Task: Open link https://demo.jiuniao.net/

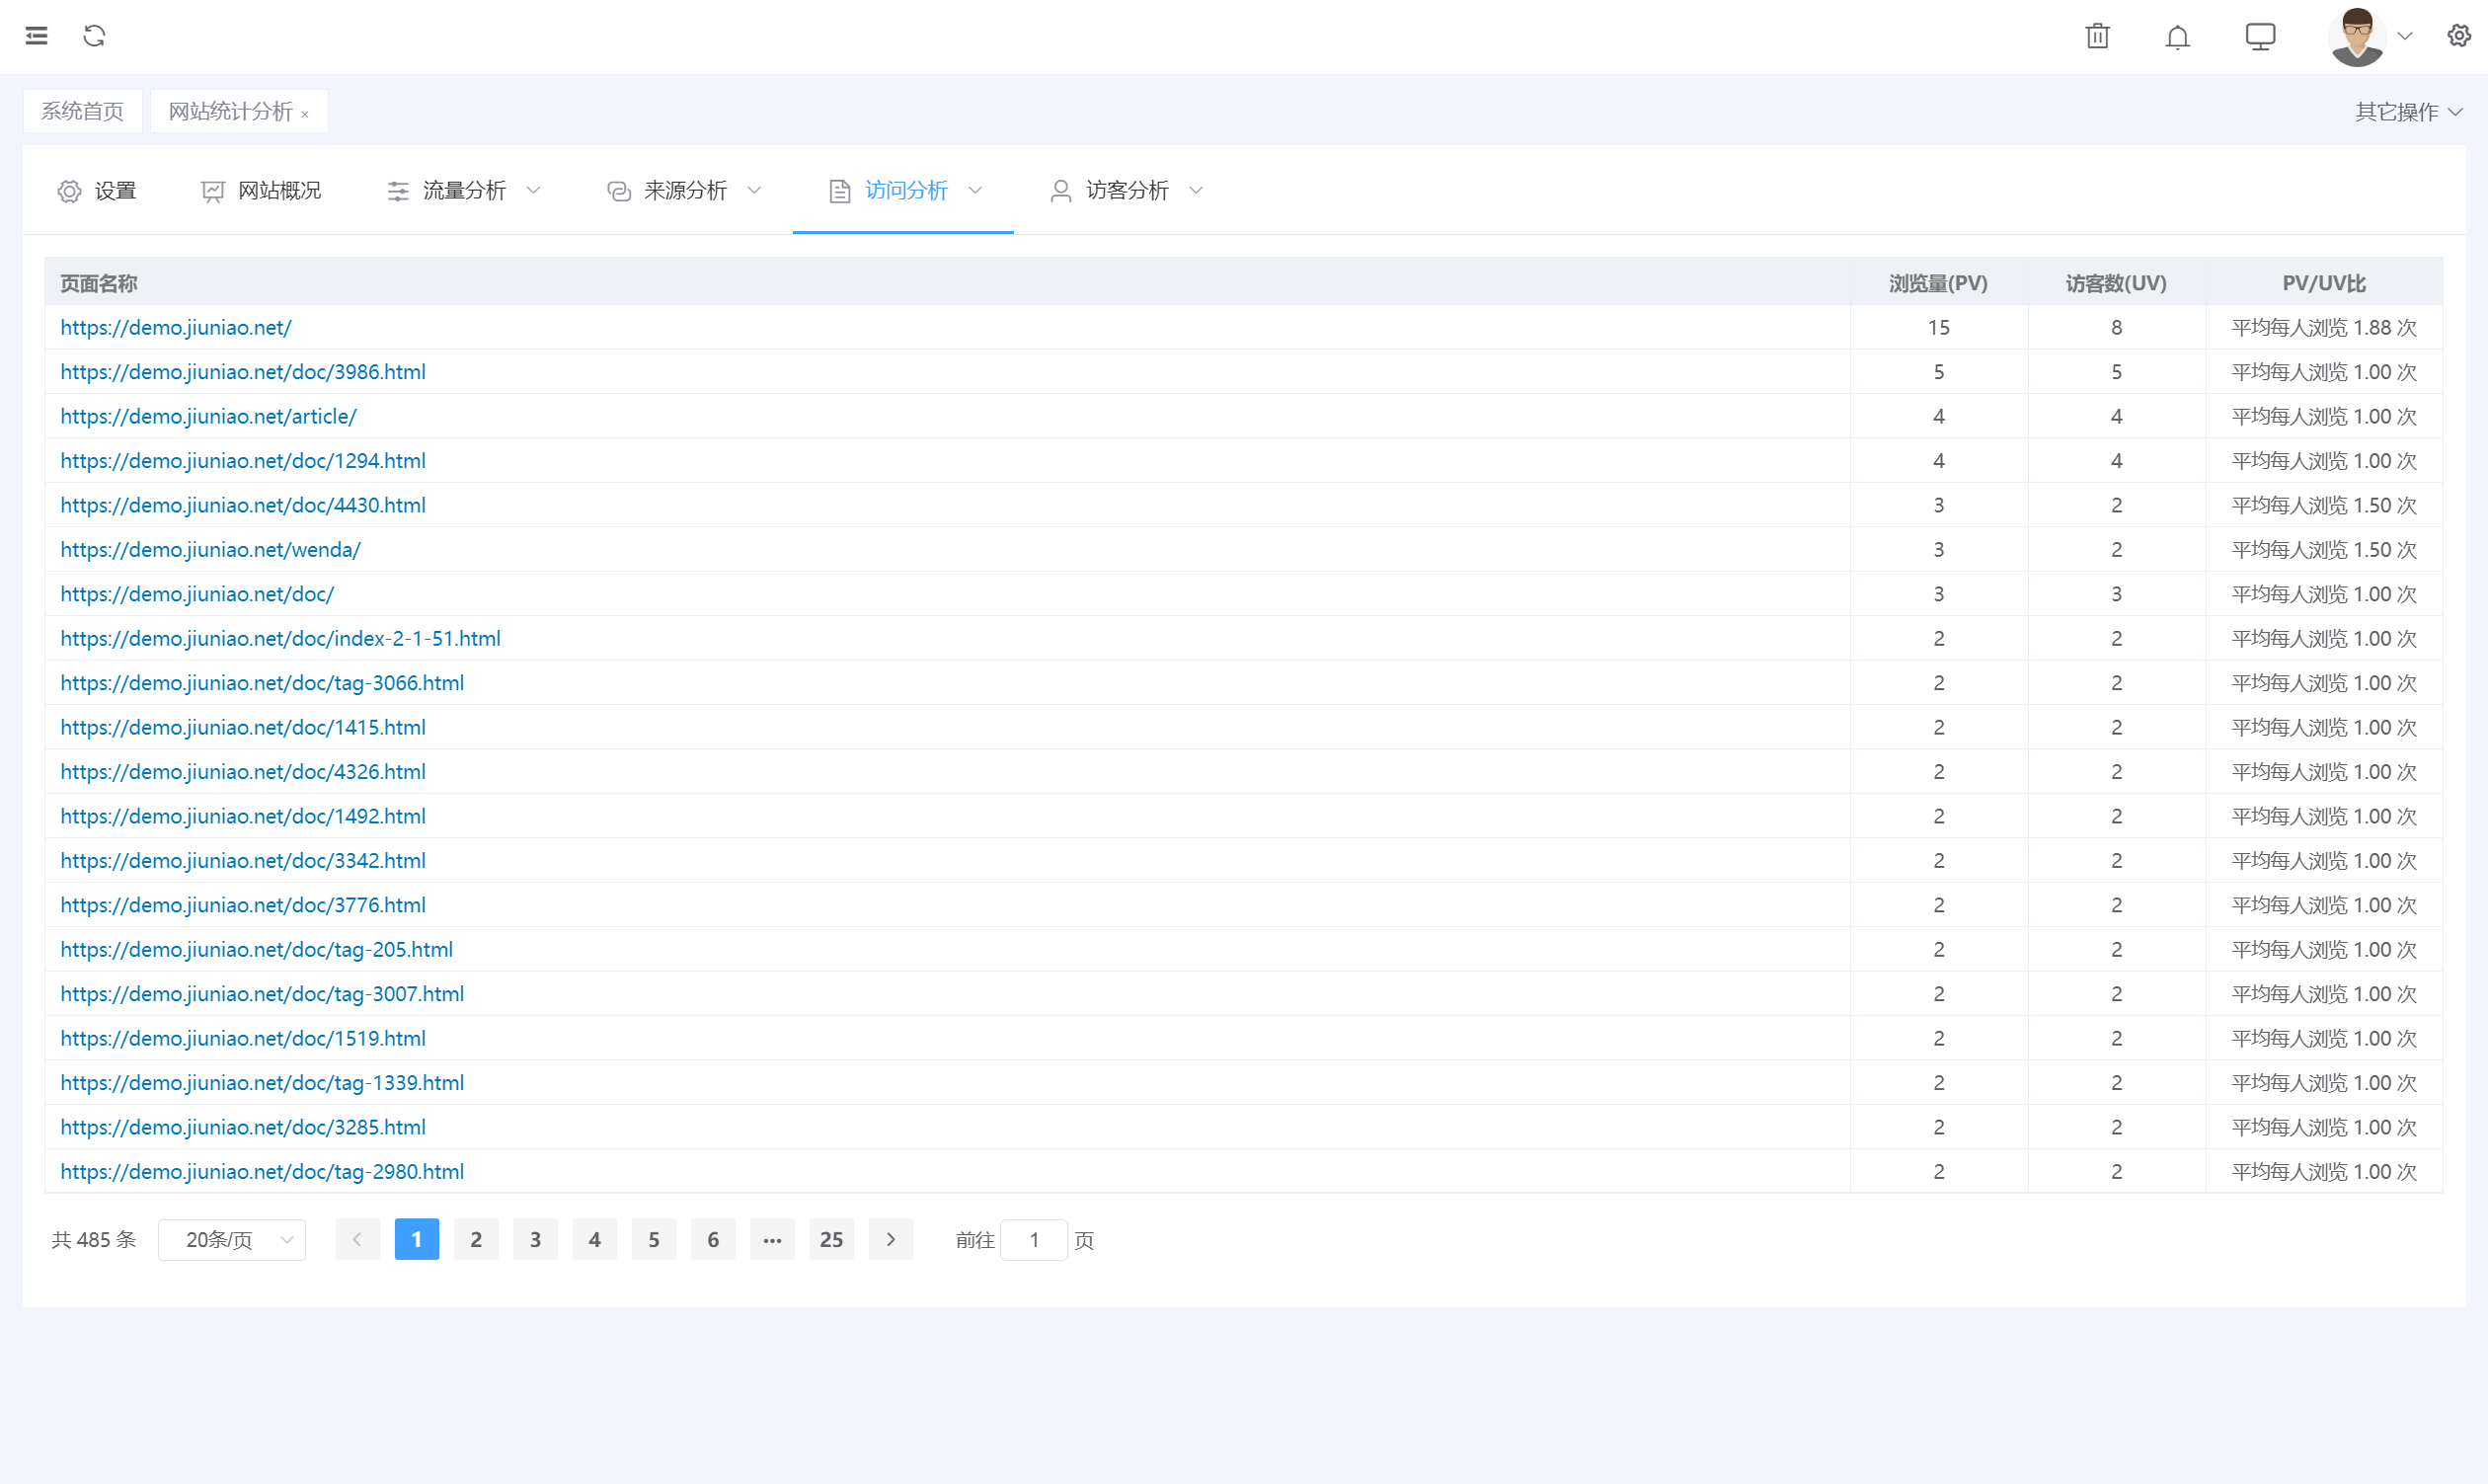Action: (x=176, y=328)
